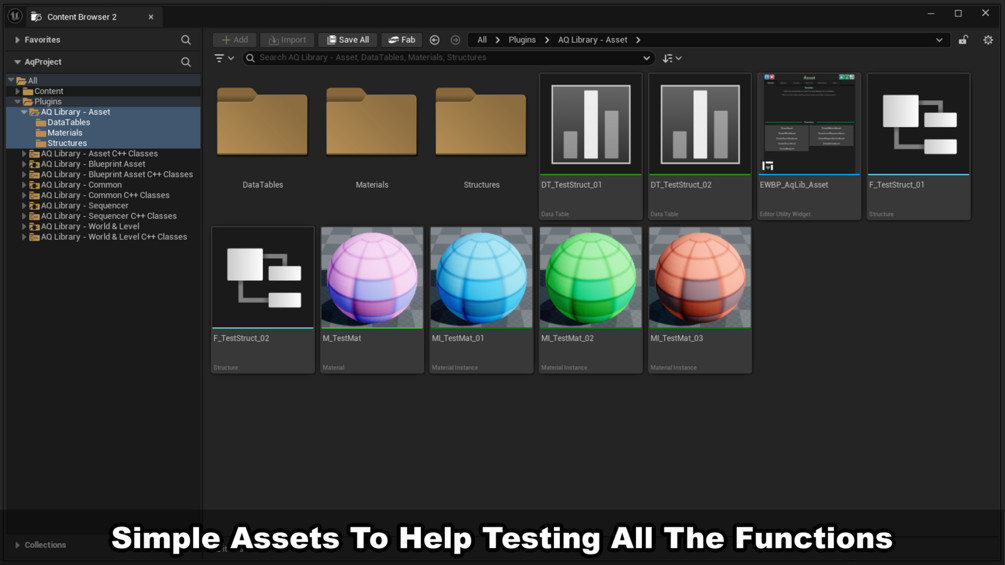Open Content Browser settings gear
The image size is (1005, 565).
tap(988, 40)
